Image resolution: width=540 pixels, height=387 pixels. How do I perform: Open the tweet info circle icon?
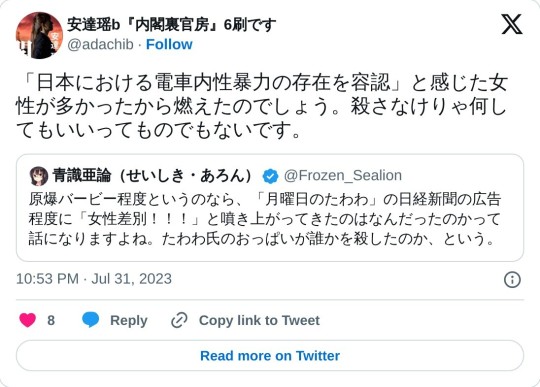click(512, 280)
